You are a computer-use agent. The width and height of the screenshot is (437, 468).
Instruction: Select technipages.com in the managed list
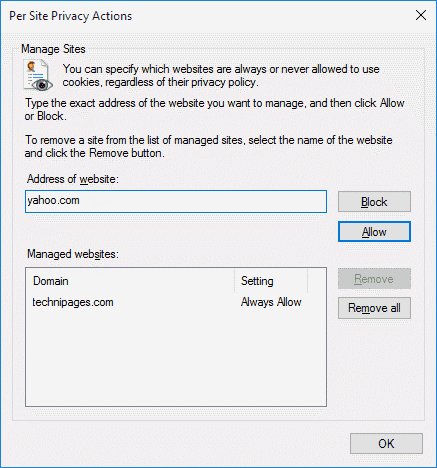[73, 302]
